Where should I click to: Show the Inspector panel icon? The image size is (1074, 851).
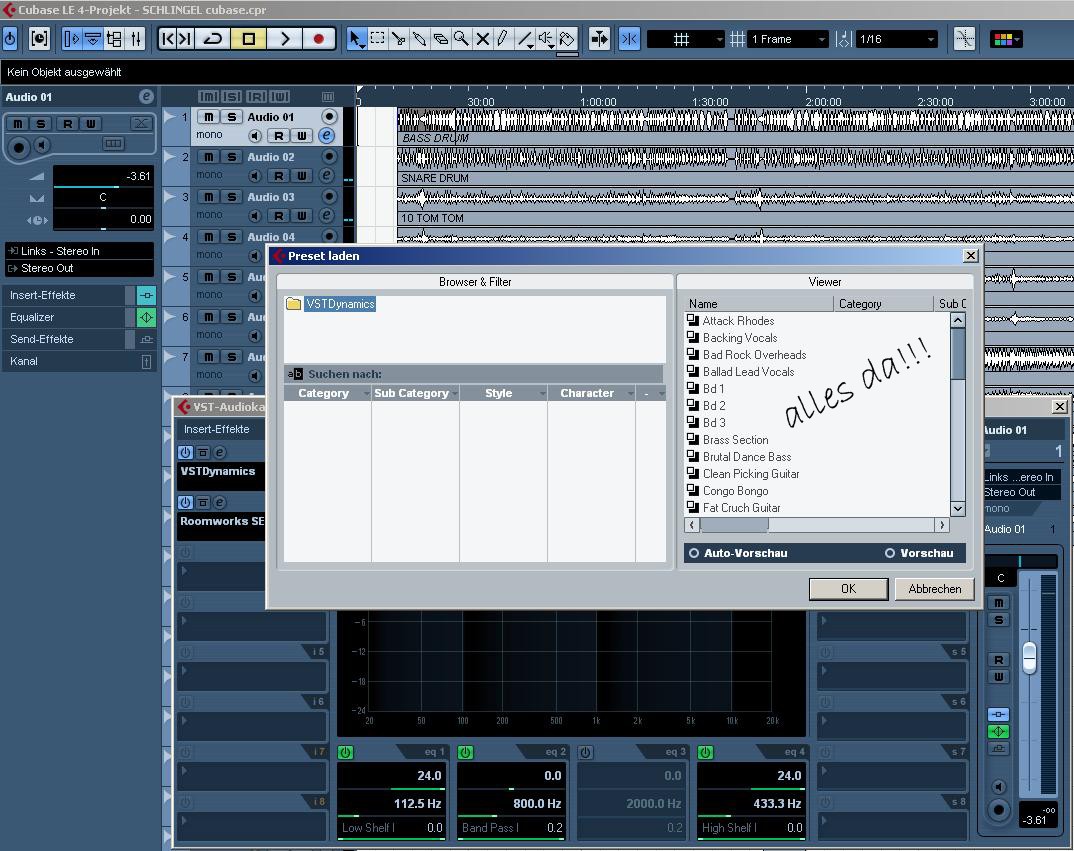coord(71,38)
